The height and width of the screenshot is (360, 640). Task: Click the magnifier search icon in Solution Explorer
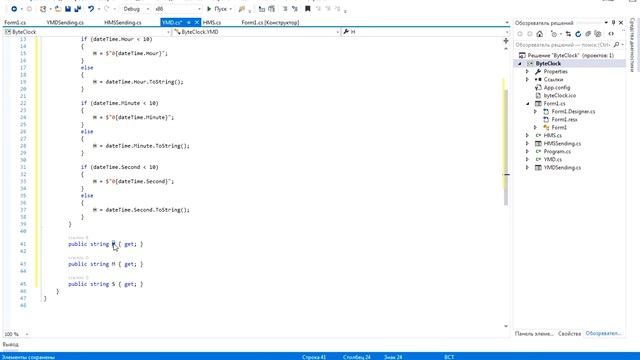coord(617,44)
